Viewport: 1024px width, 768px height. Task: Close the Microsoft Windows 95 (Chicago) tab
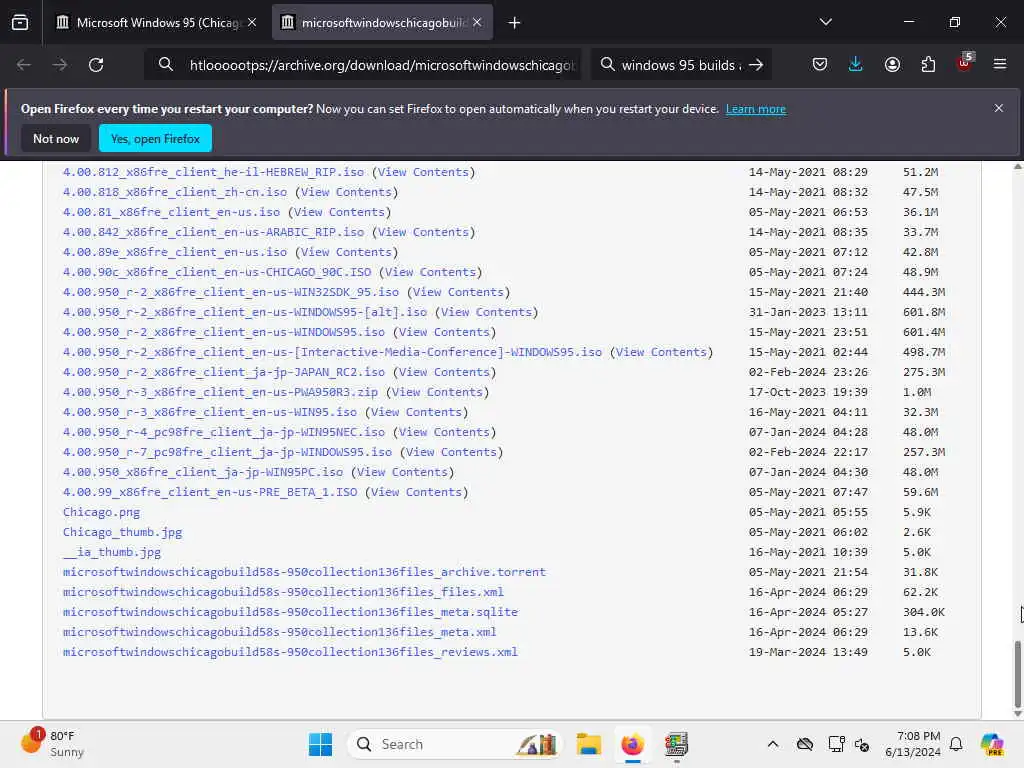(252, 22)
